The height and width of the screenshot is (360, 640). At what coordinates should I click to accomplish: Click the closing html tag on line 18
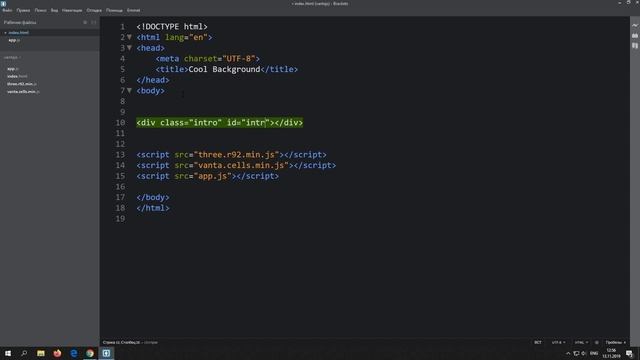[x=153, y=208]
